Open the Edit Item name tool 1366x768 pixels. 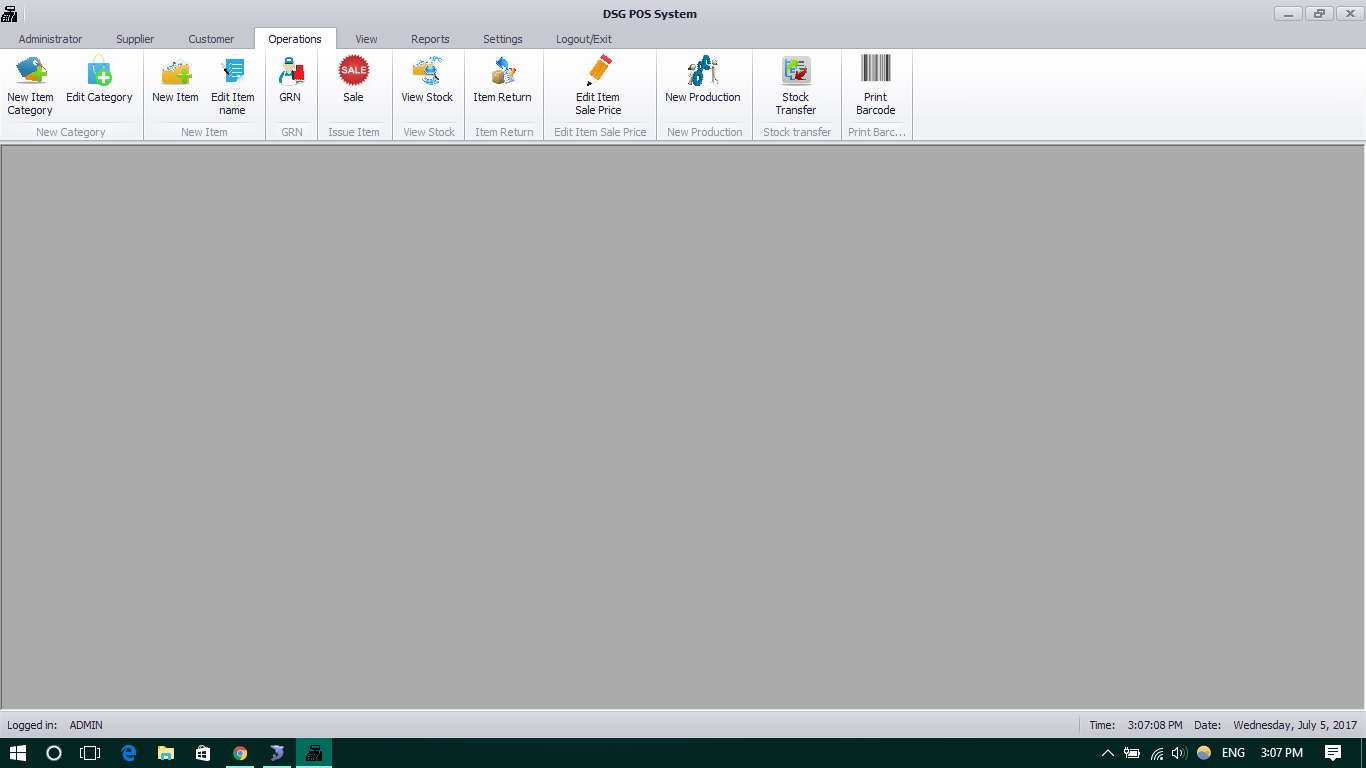pyautogui.click(x=232, y=86)
